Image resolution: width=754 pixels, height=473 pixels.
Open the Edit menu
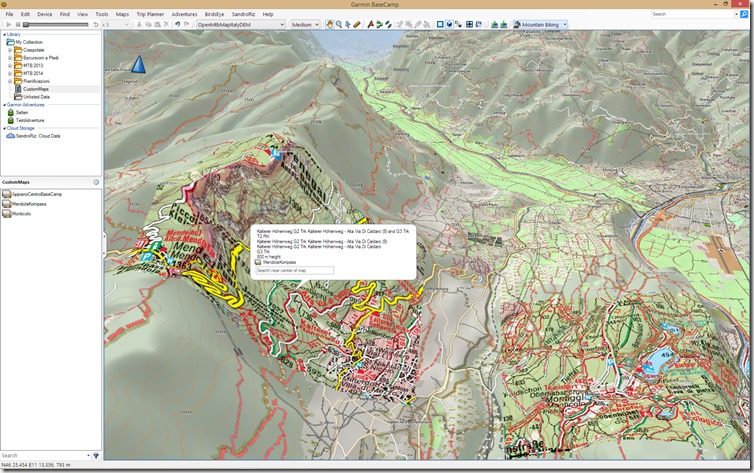(25, 14)
